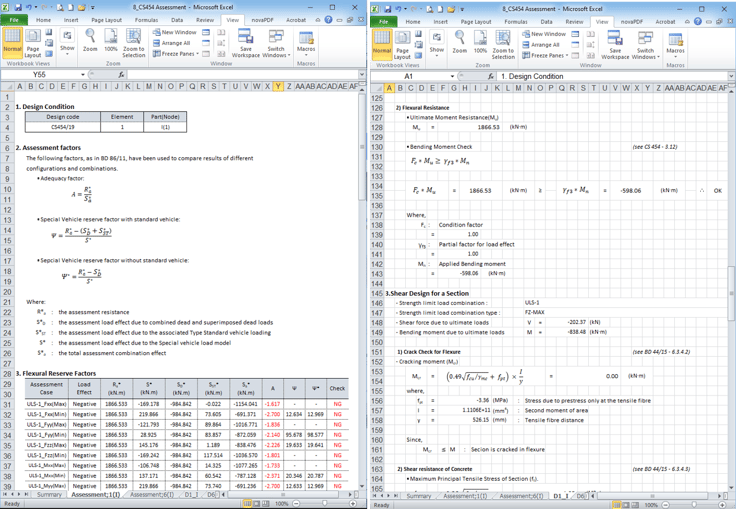736x509 pixels.
Task: Click Zoom to Selection in right window
Action: [x=503, y=45]
